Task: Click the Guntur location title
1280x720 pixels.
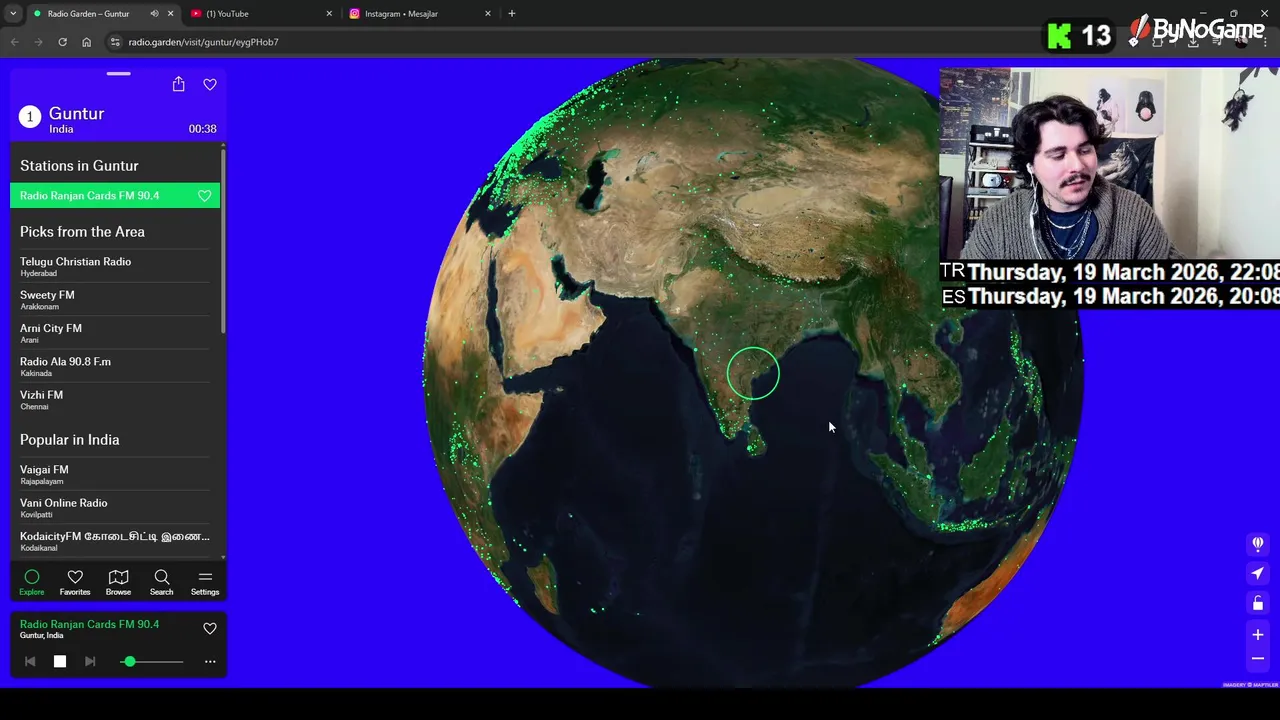Action: (x=76, y=114)
